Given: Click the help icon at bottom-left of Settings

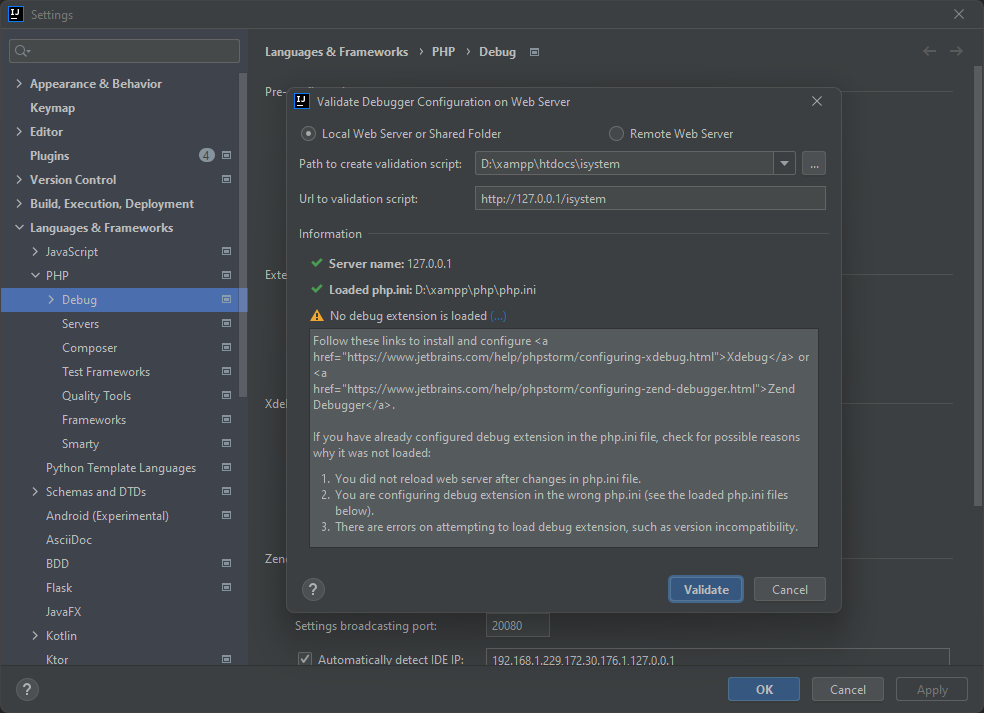Looking at the screenshot, I should point(26,689).
